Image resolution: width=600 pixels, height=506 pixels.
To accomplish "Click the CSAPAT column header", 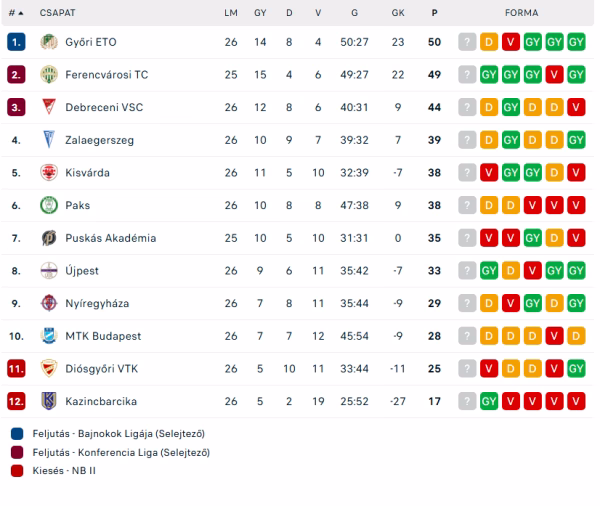I will point(57,13).
